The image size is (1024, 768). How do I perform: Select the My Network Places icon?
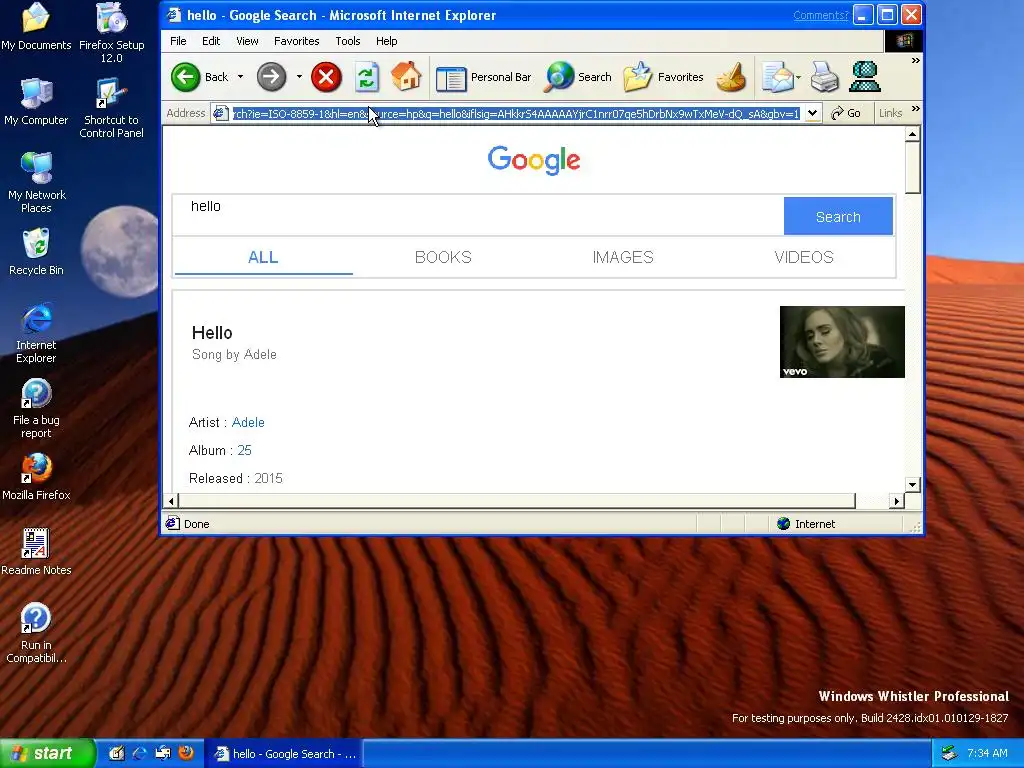[x=36, y=183]
